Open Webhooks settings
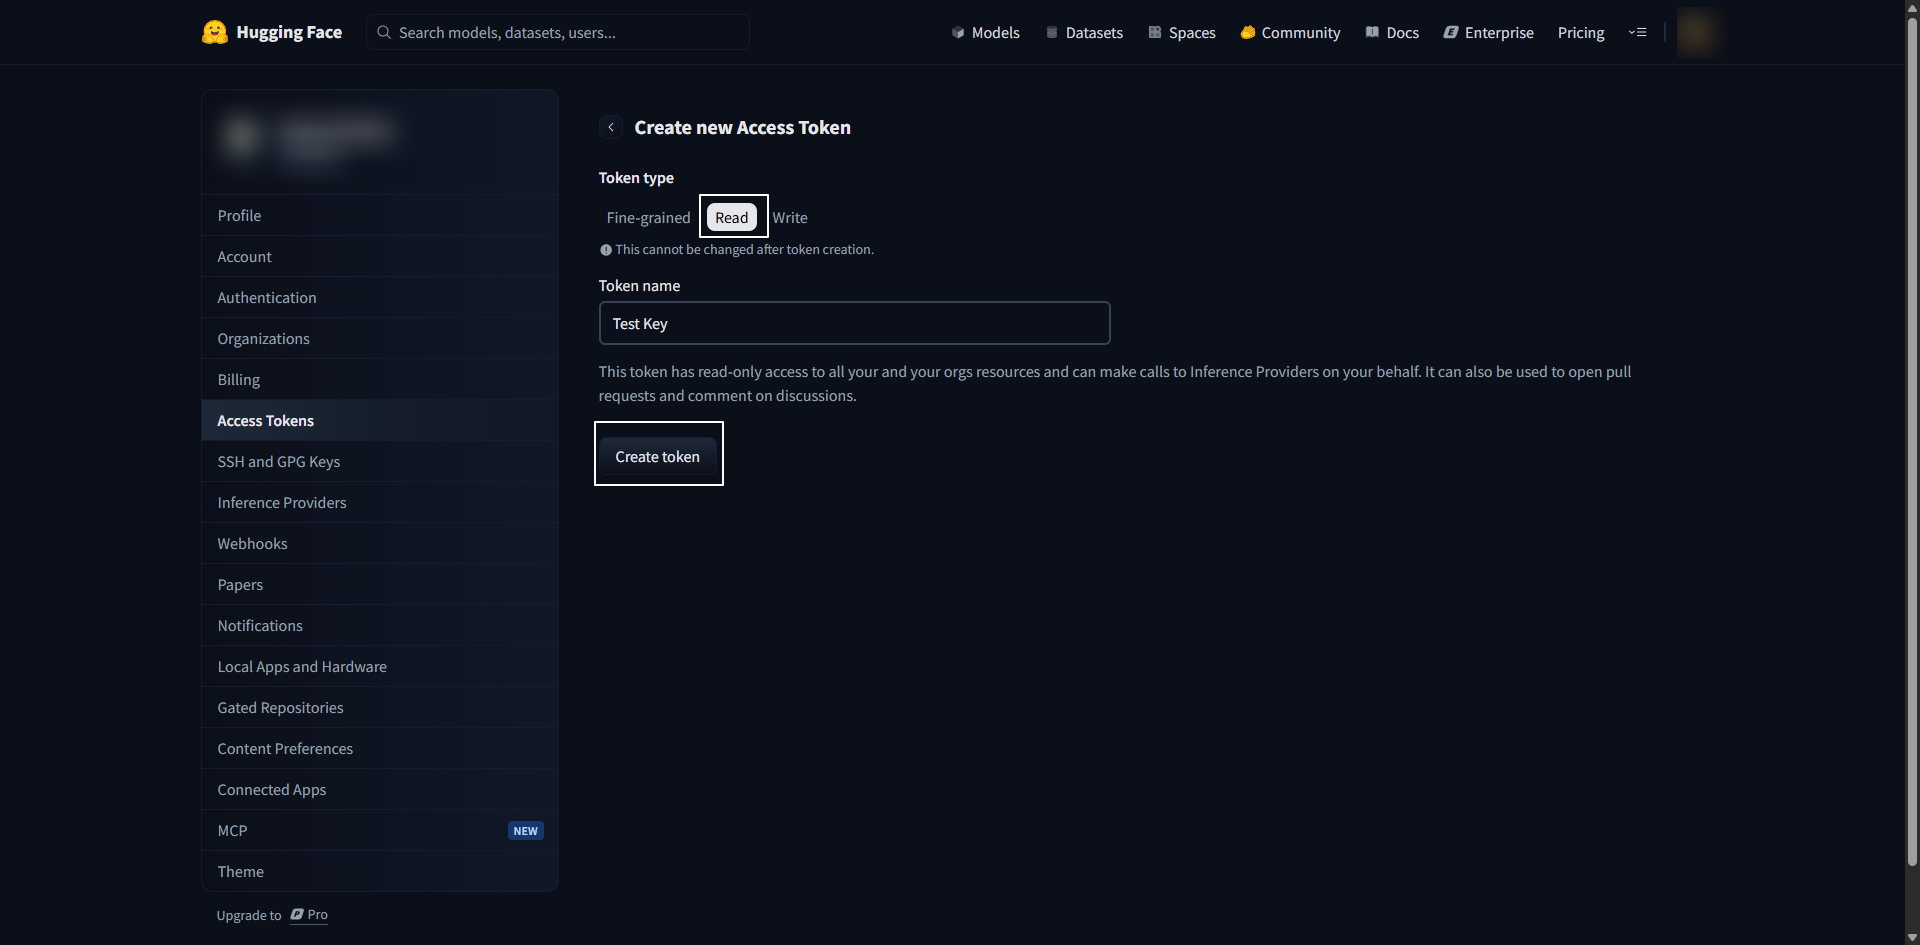This screenshot has height=945, width=1920. point(380,543)
